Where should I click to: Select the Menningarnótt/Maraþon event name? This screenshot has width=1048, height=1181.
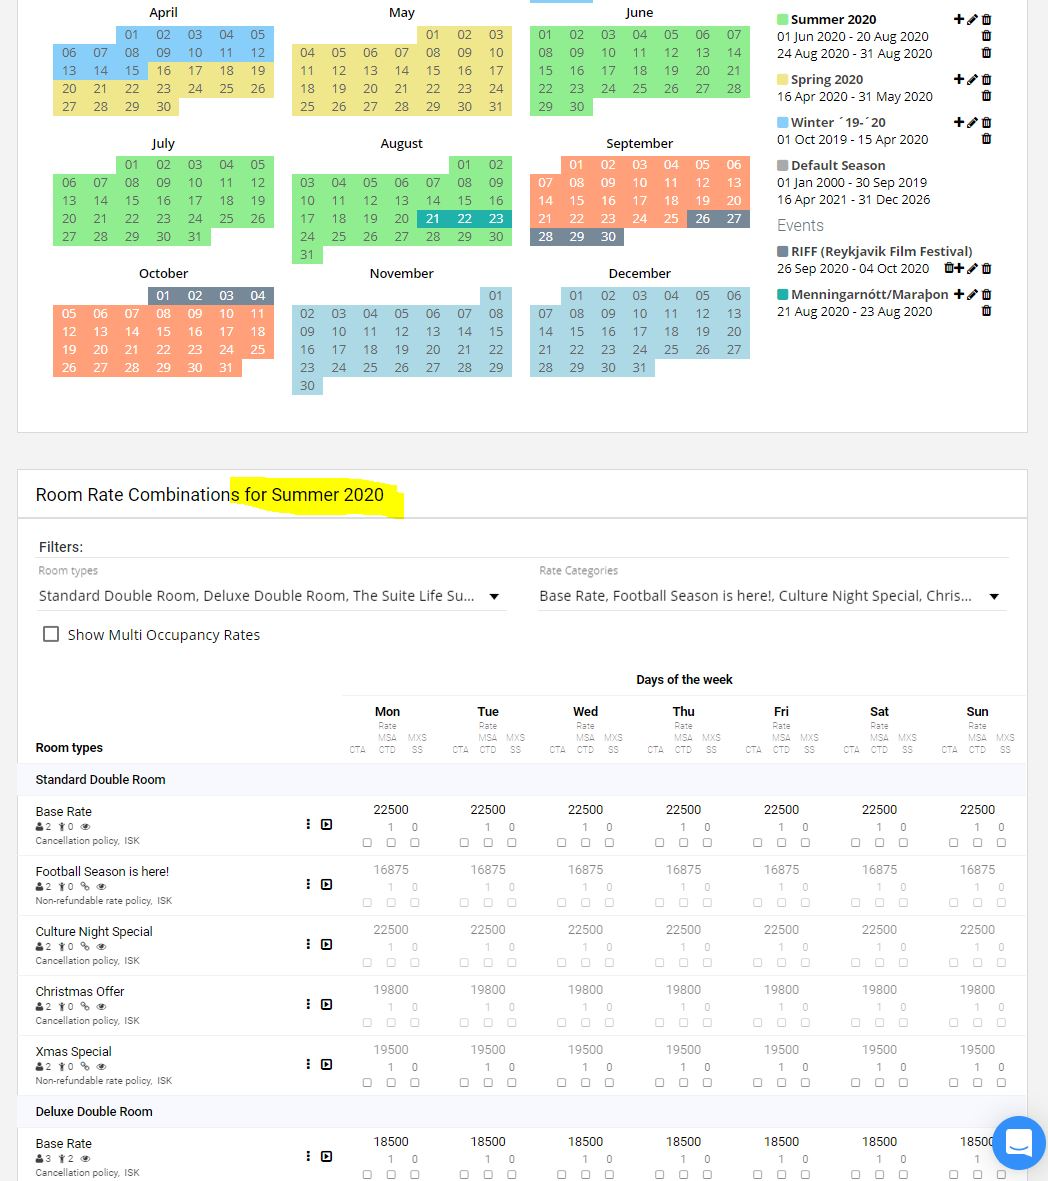pyautogui.click(x=869, y=294)
